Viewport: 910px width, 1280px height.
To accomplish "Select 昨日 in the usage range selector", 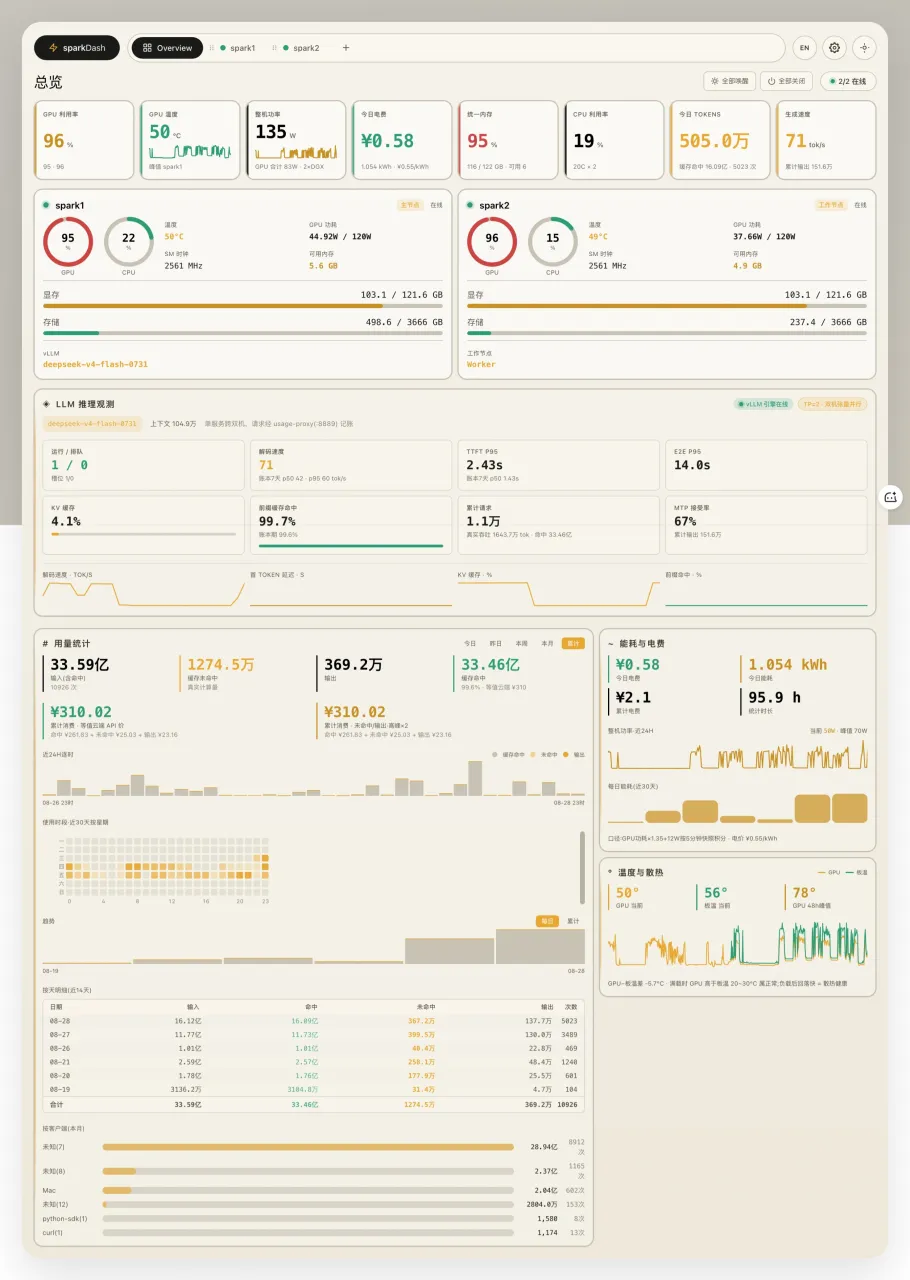I will coord(495,643).
